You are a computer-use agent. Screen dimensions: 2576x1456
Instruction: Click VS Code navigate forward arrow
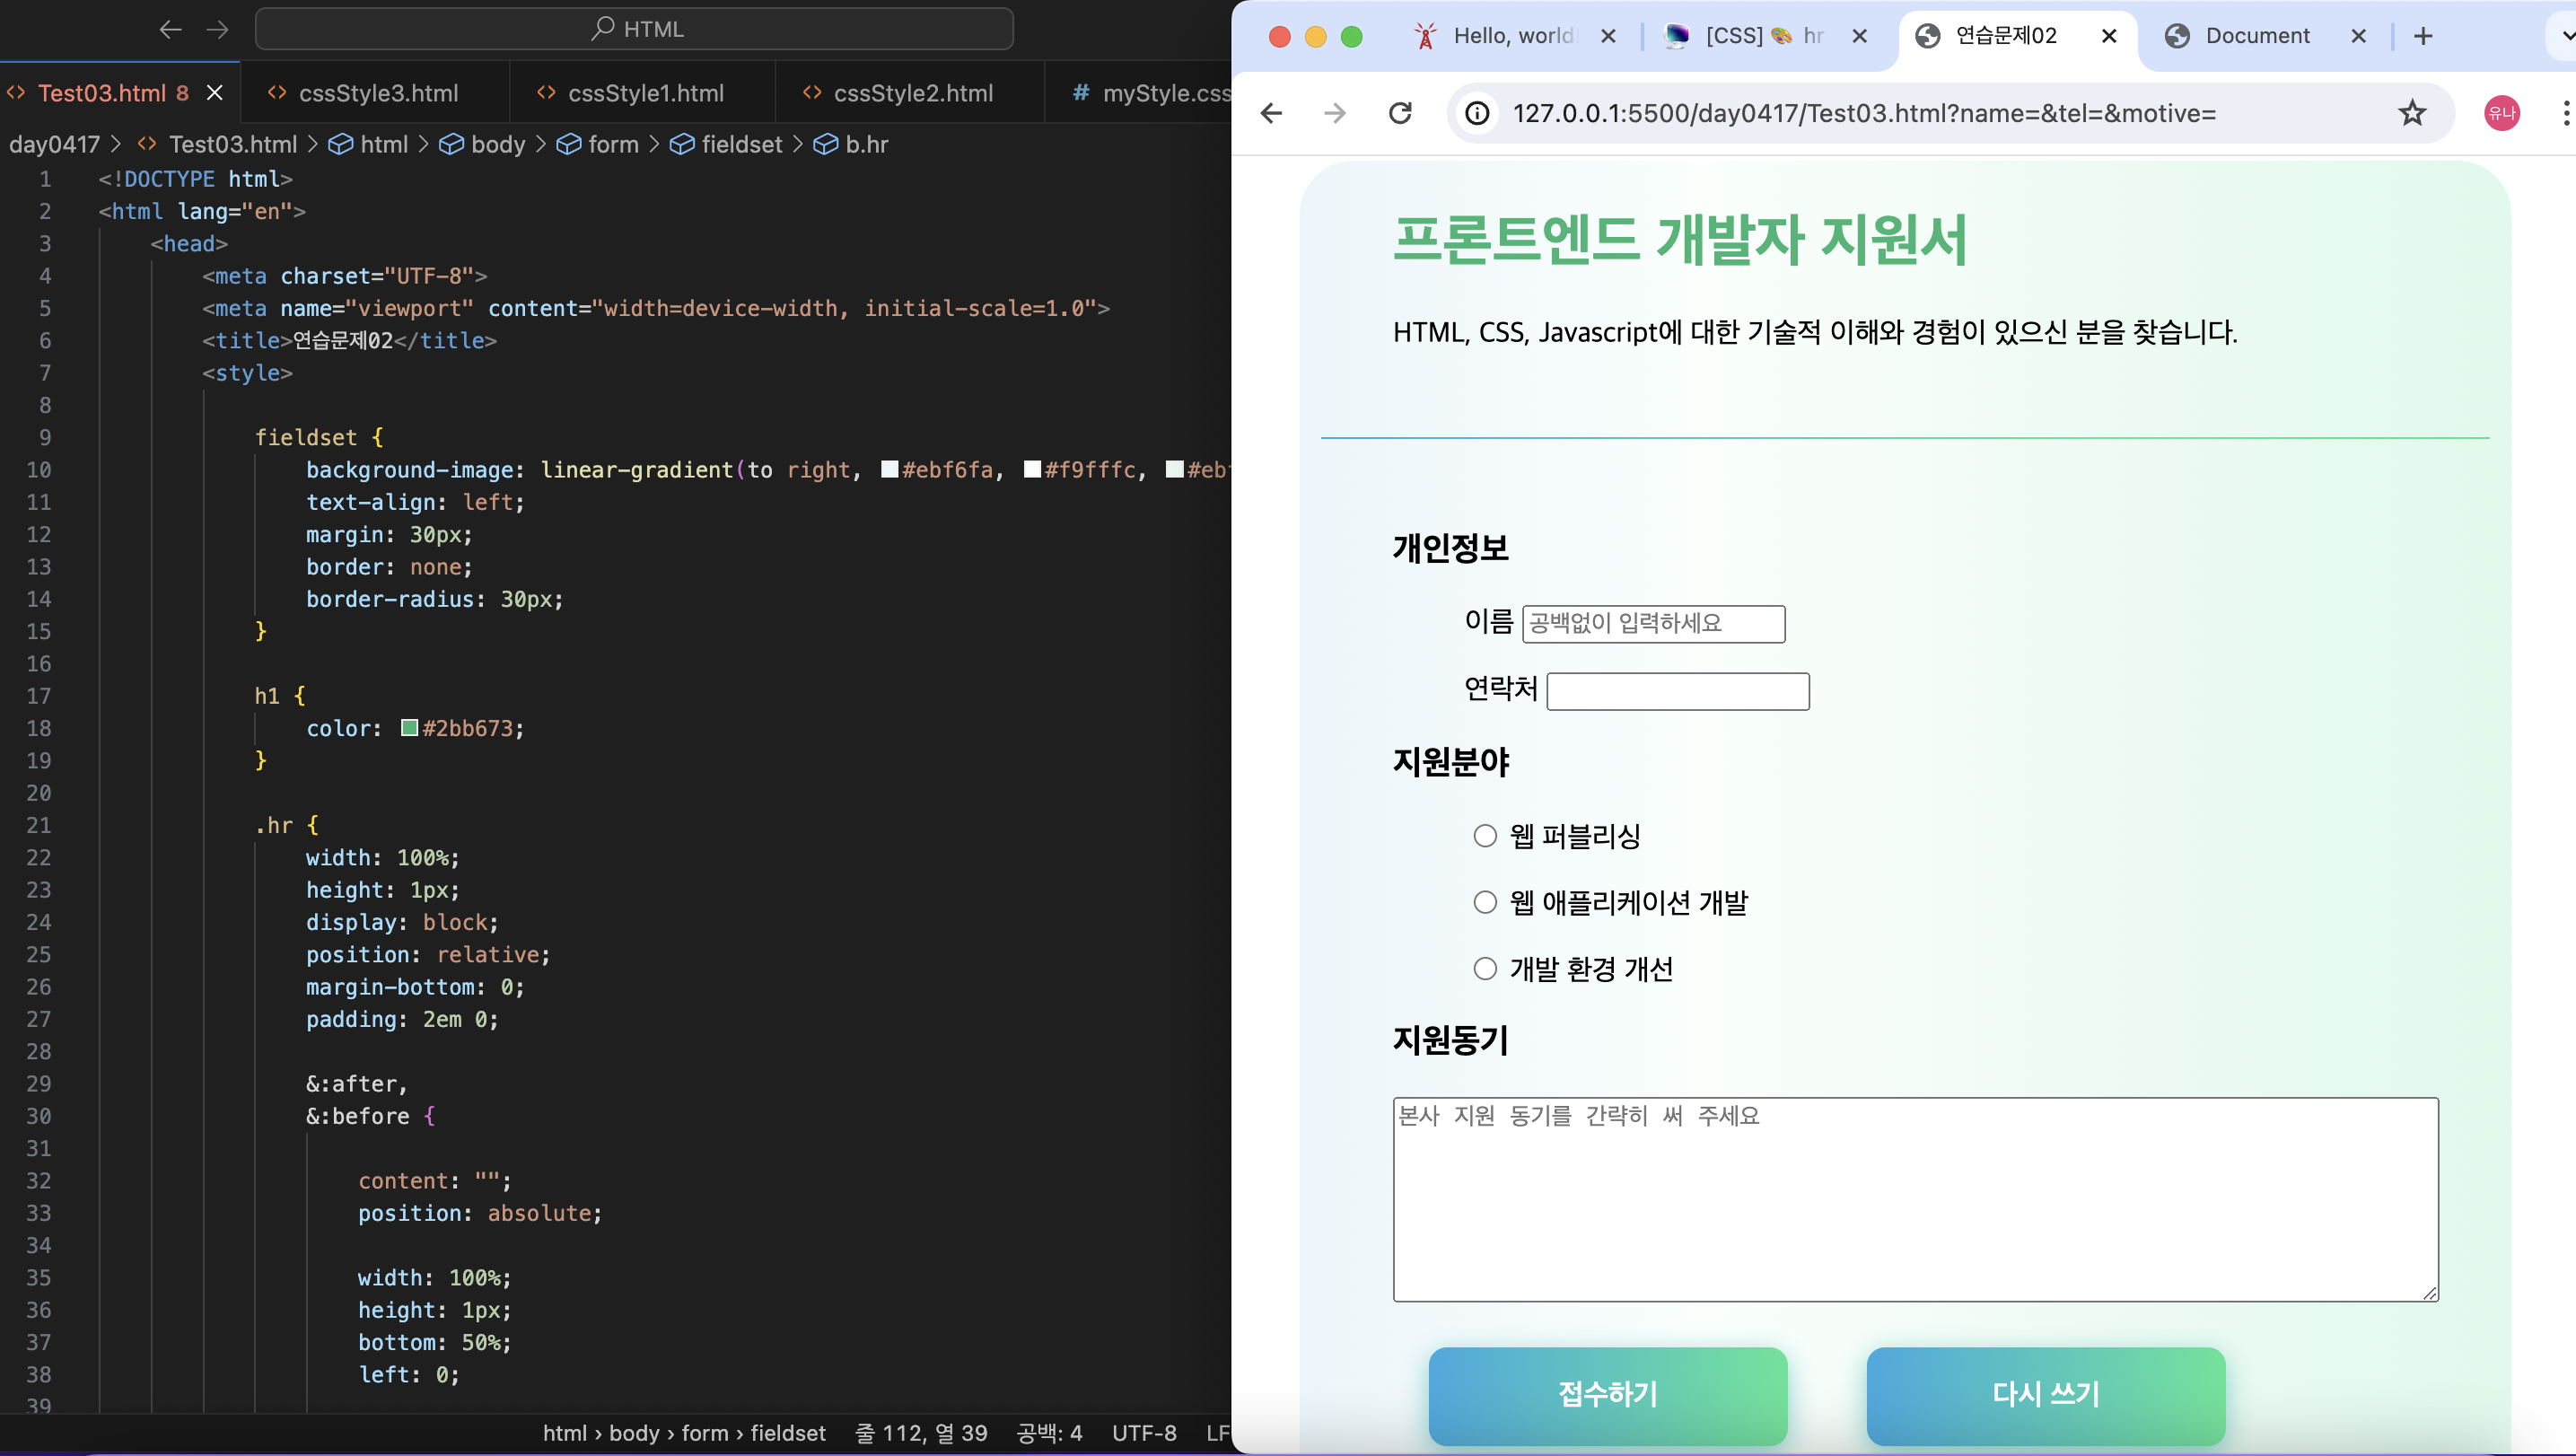(x=217, y=29)
